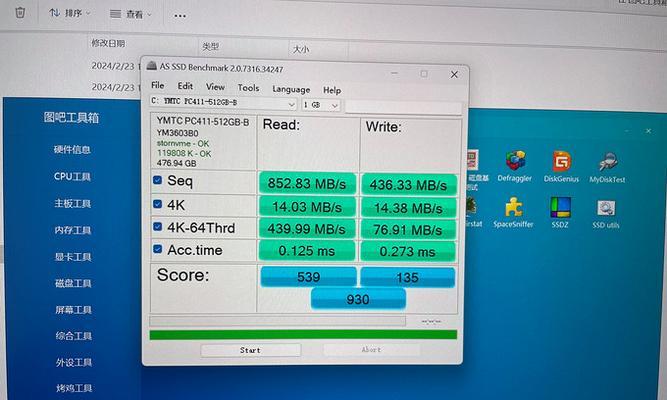Click the 大小 column header in Explorer
The height and width of the screenshot is (400, 667).
(301, 49)
